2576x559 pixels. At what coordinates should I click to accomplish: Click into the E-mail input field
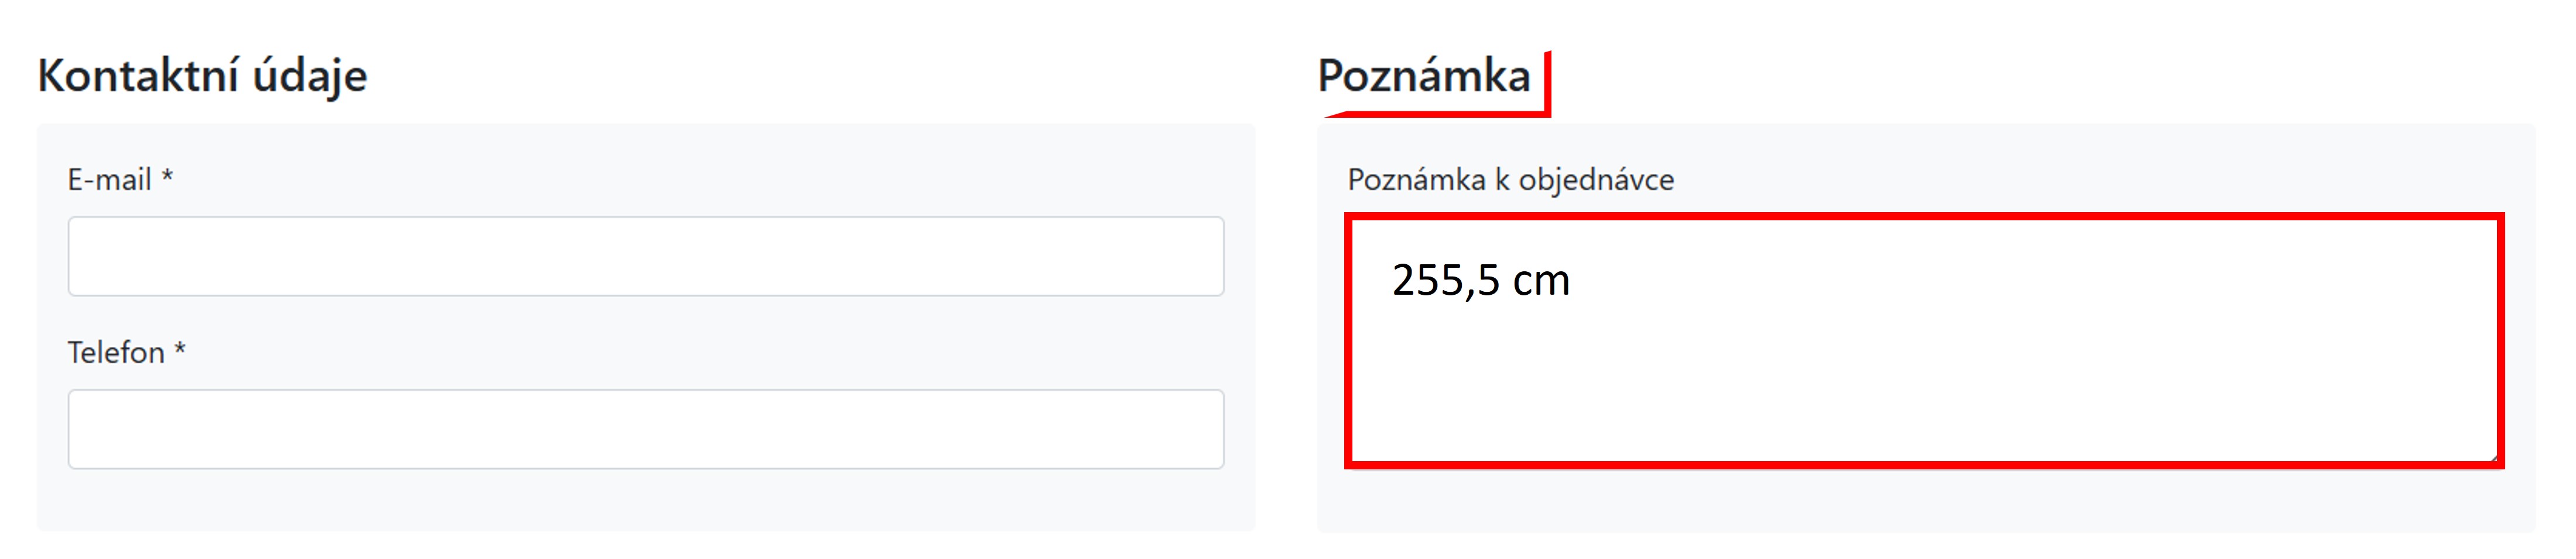tap(646, 256)
